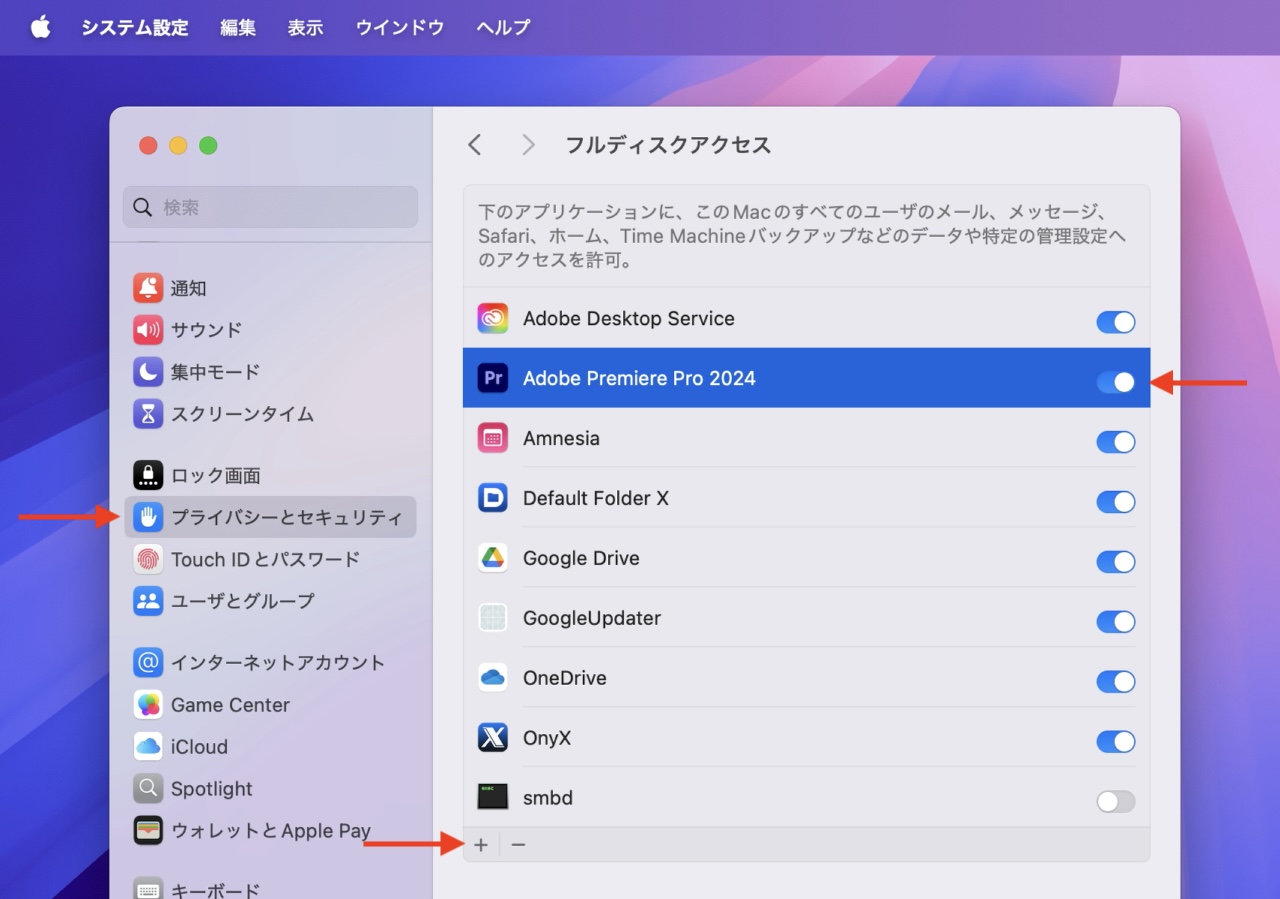Select the 通知 sidebar label

point(188,288)
